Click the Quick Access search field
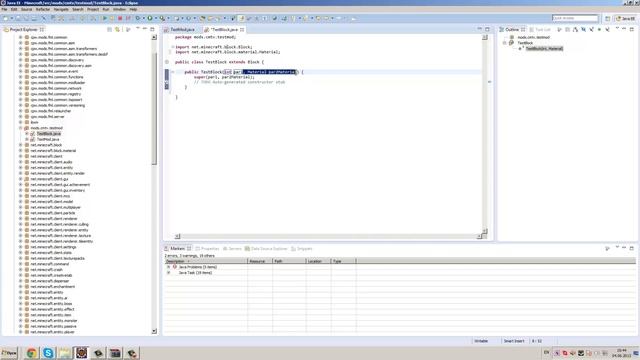The image size is (640, 360). [575, 18]
